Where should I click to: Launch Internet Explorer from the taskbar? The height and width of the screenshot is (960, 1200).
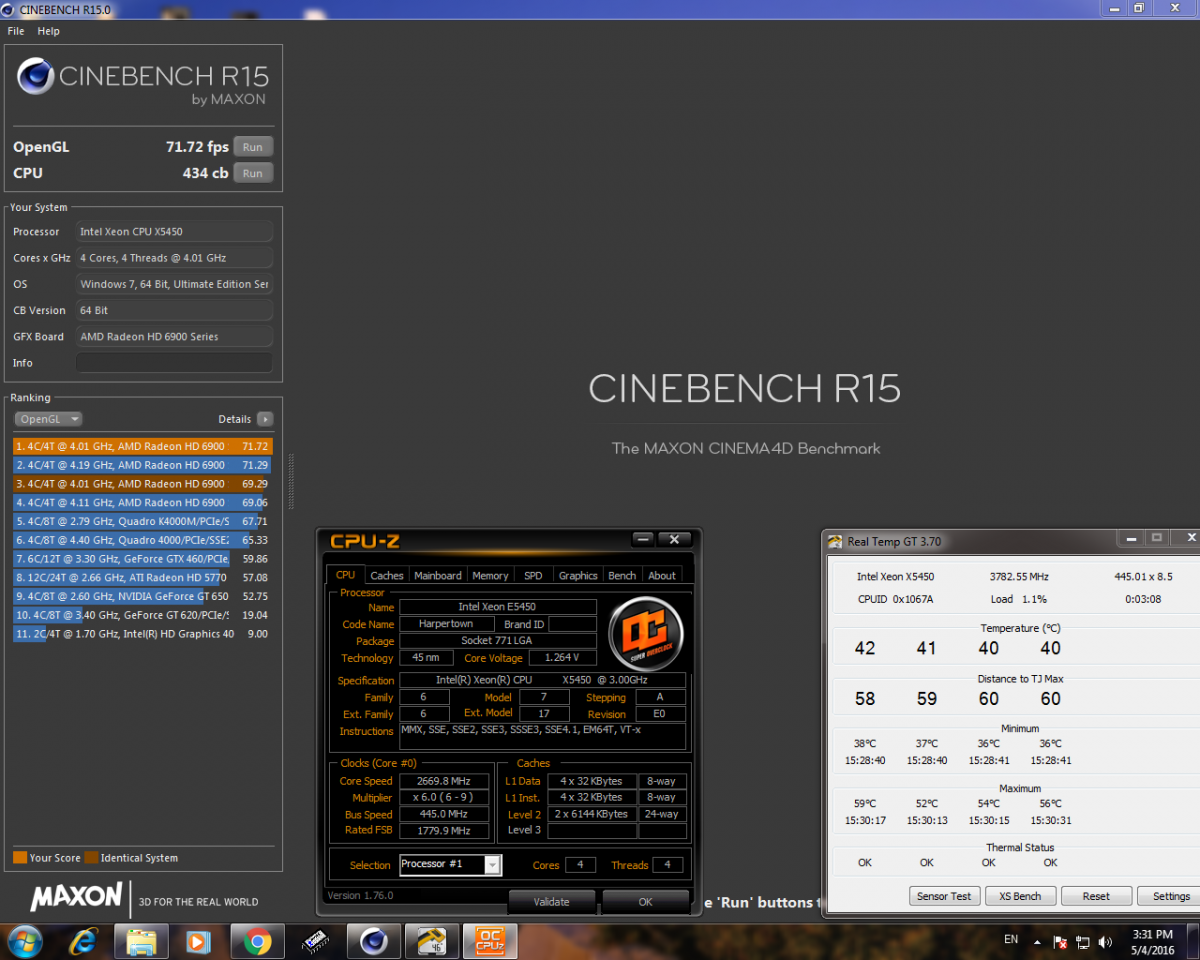click(x=84, y=941)
